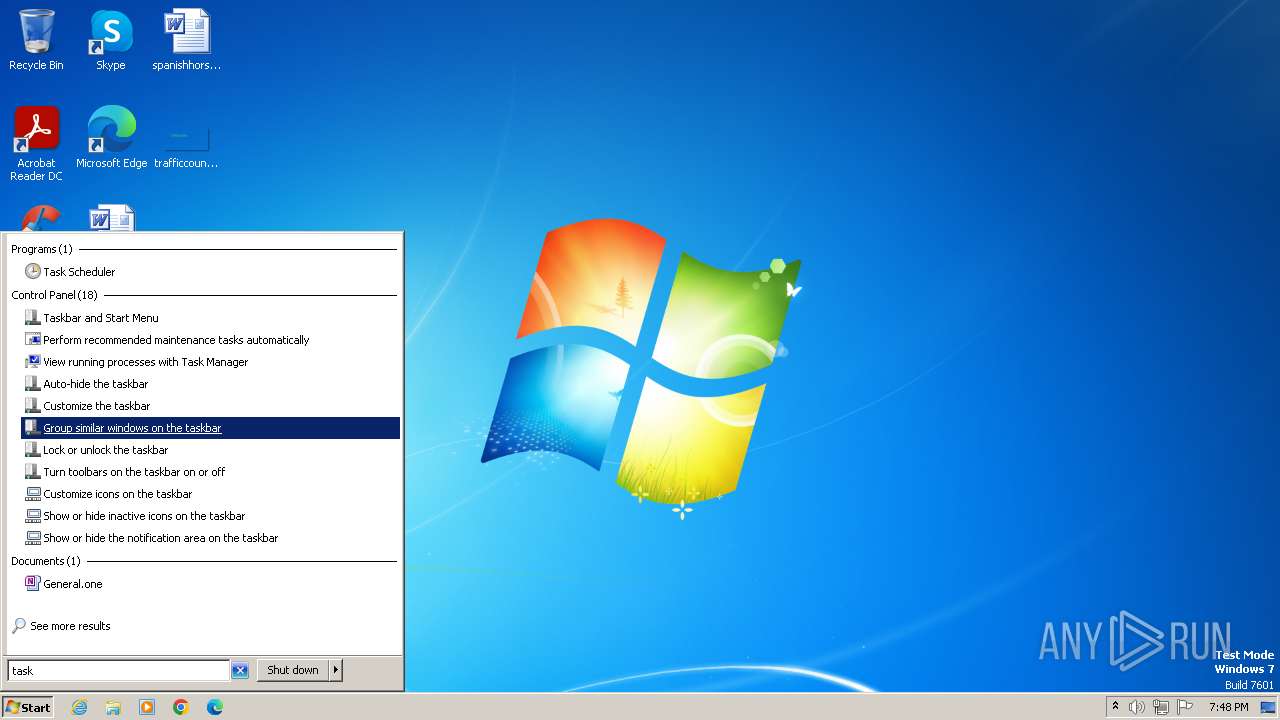This screenshot has width=1280, height=720.
Task: Click General.one OneNote file icon
Action: click(x=33, y=583)
